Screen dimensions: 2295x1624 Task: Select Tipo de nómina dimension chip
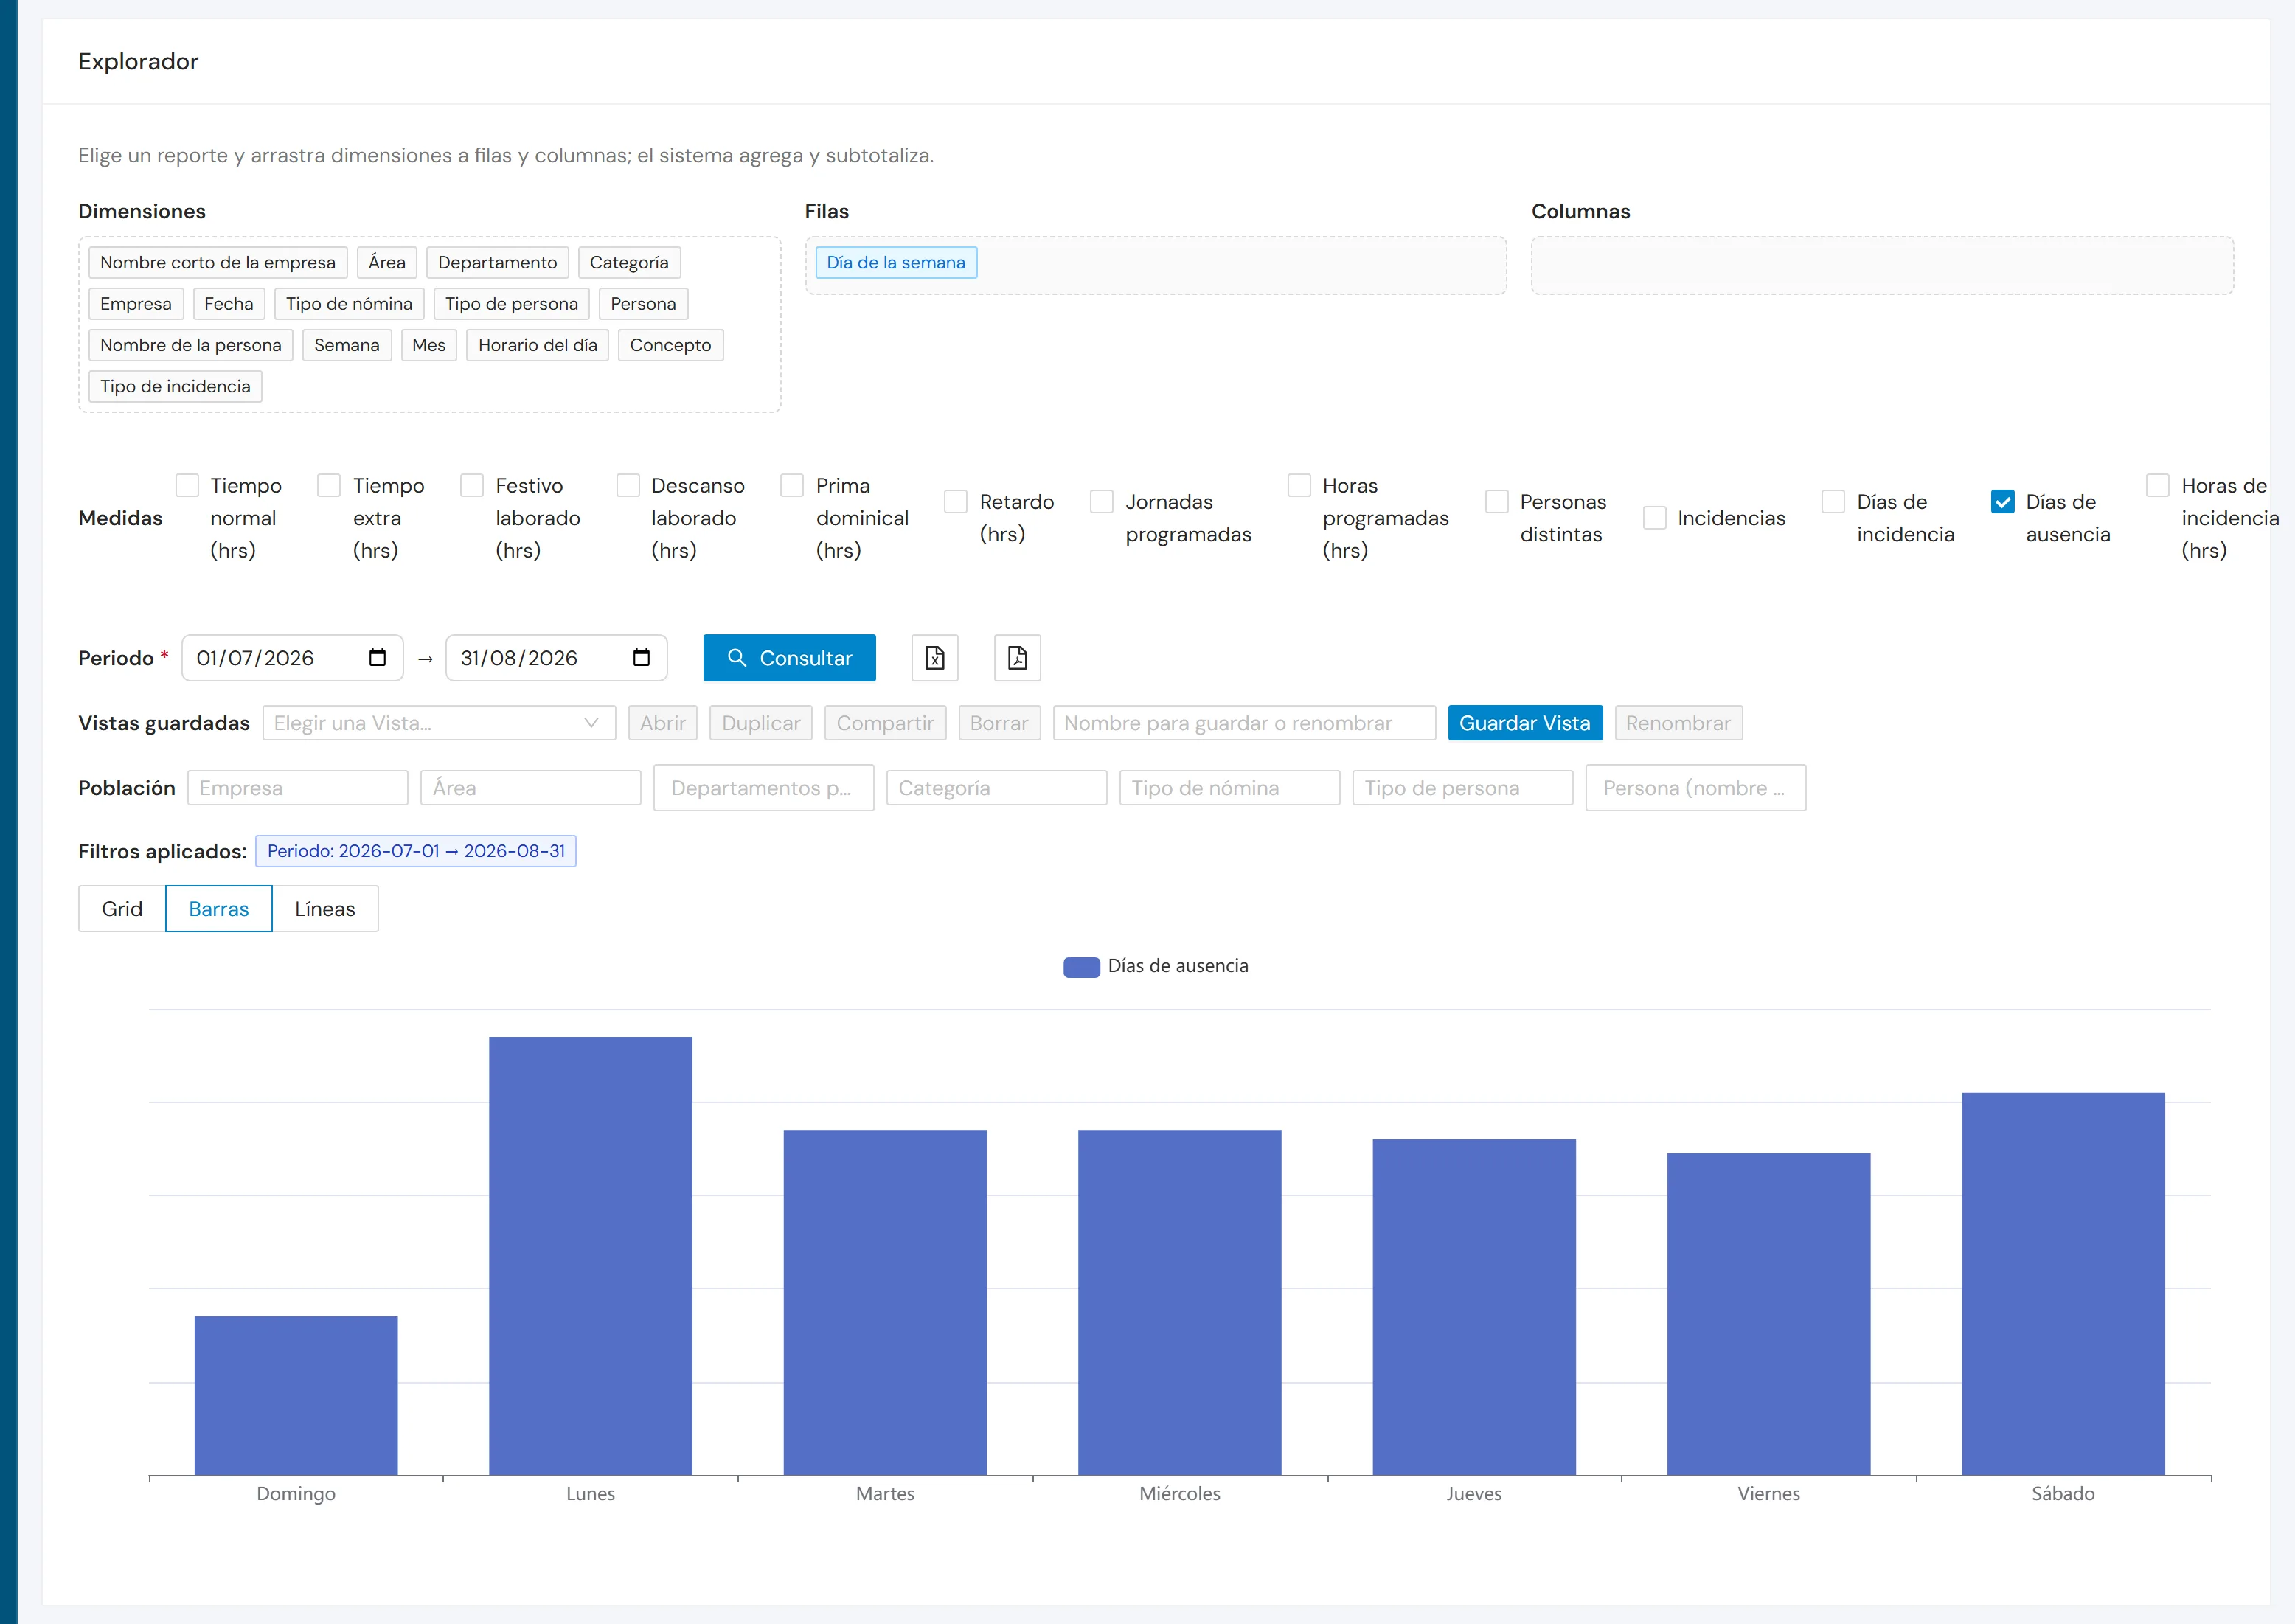coord(349,304)
